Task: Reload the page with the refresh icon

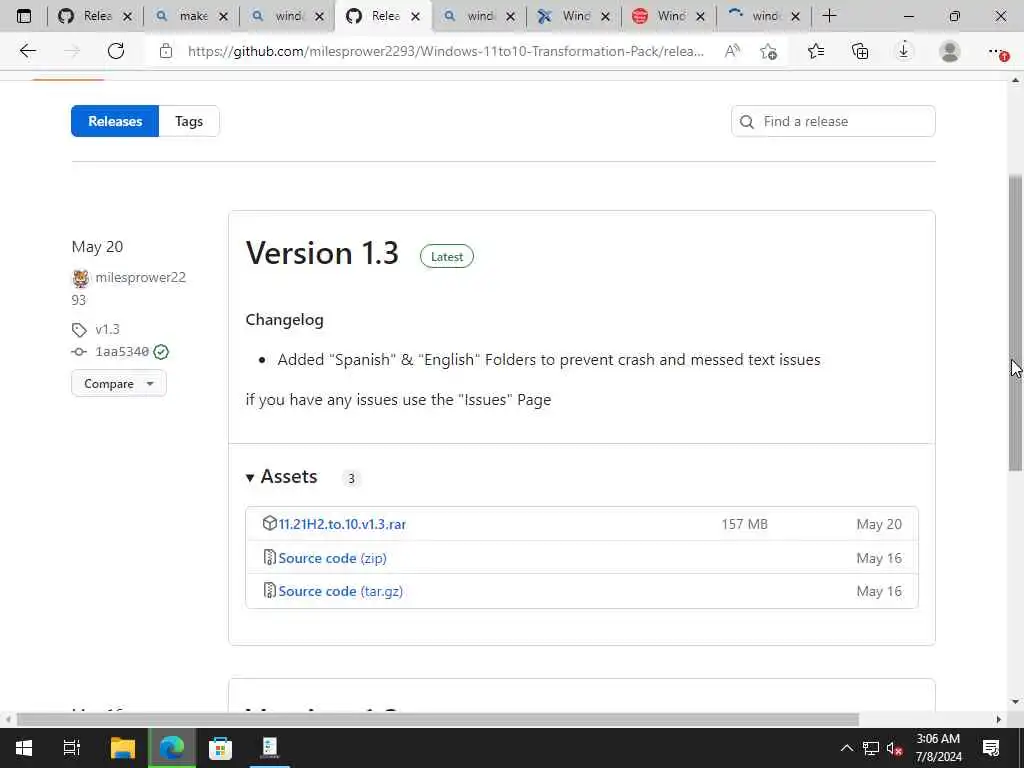Action: 116,51
